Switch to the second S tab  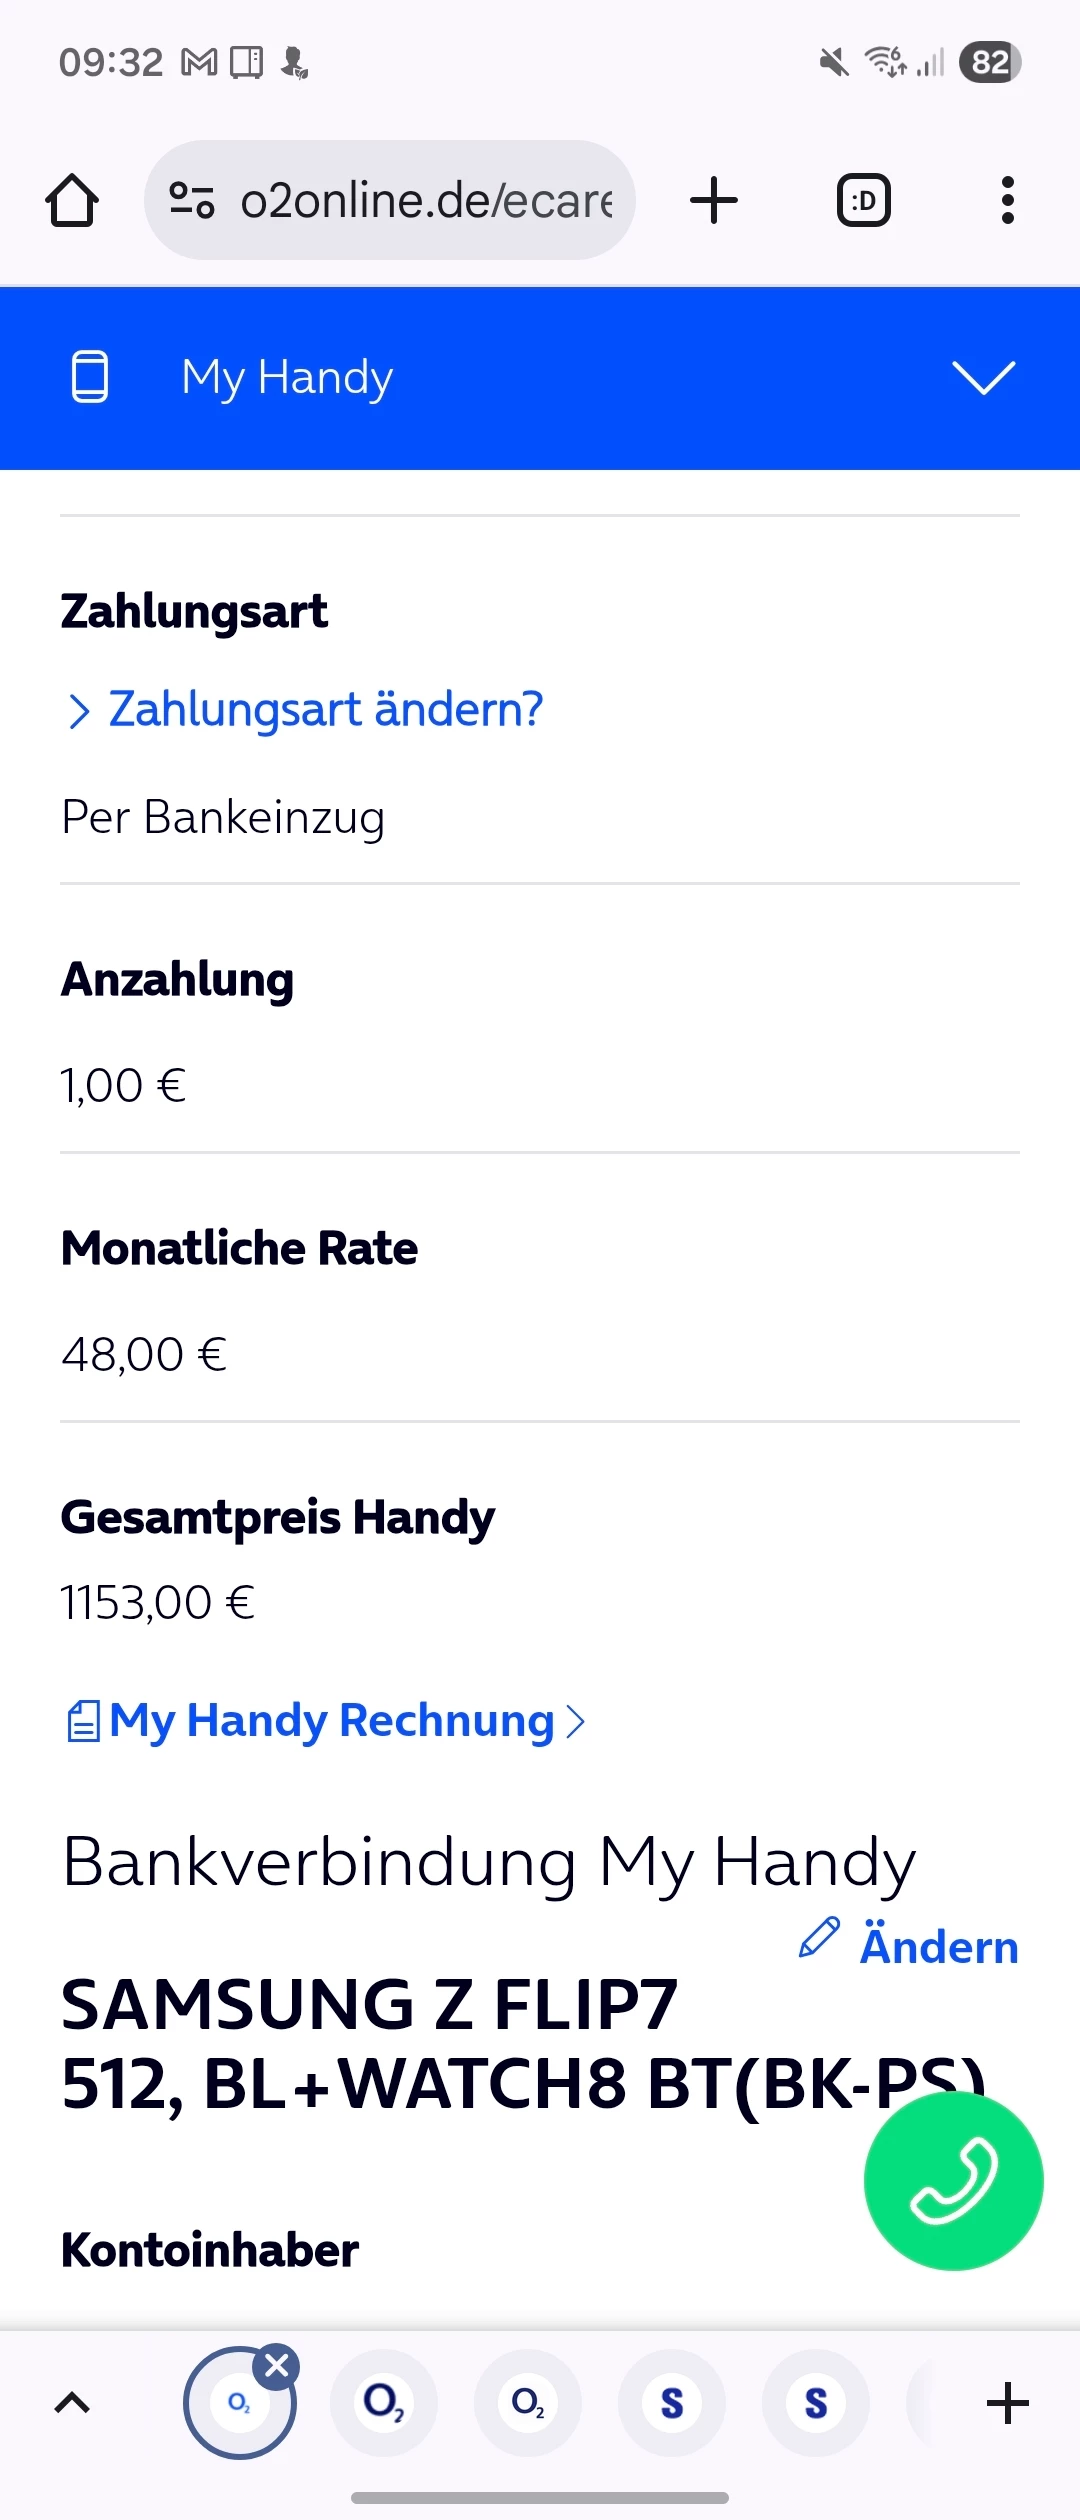tap(816, 2403)
